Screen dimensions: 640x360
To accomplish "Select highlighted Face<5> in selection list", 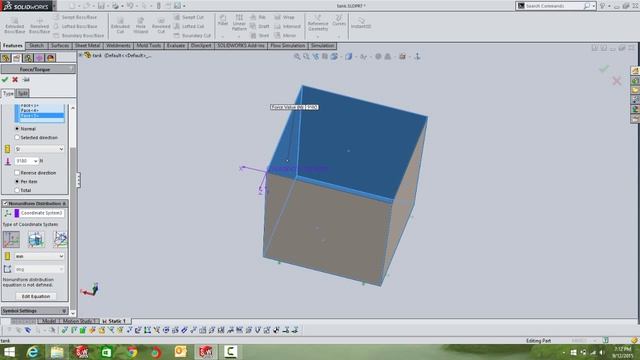I will tap(42, 116).
